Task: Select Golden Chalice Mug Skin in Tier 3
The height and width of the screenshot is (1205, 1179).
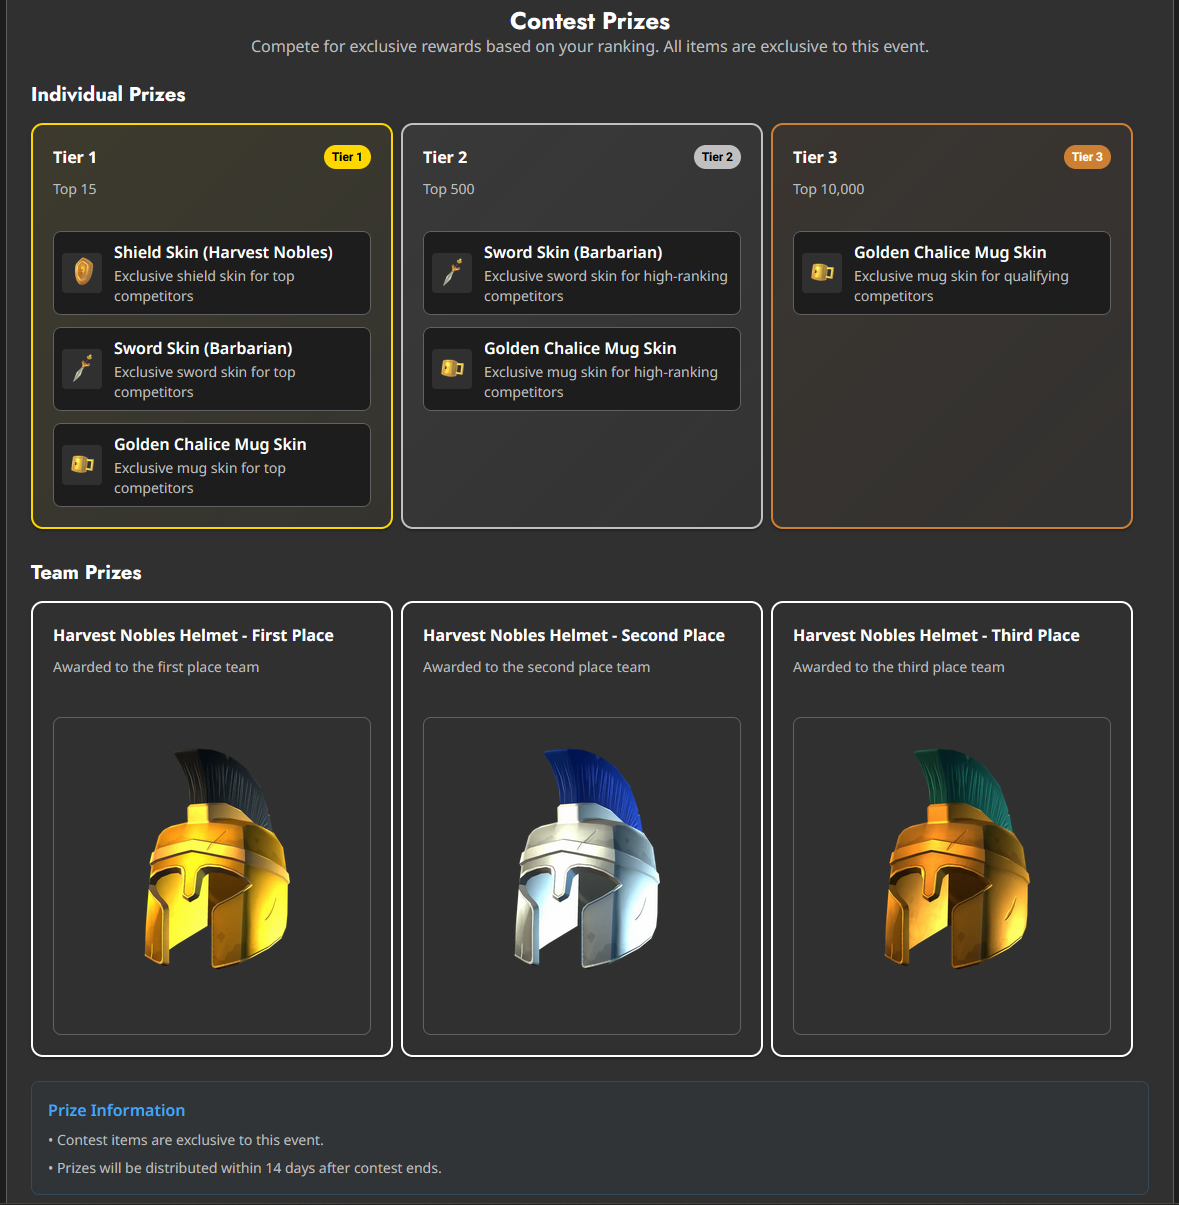Action: (950, 253)
